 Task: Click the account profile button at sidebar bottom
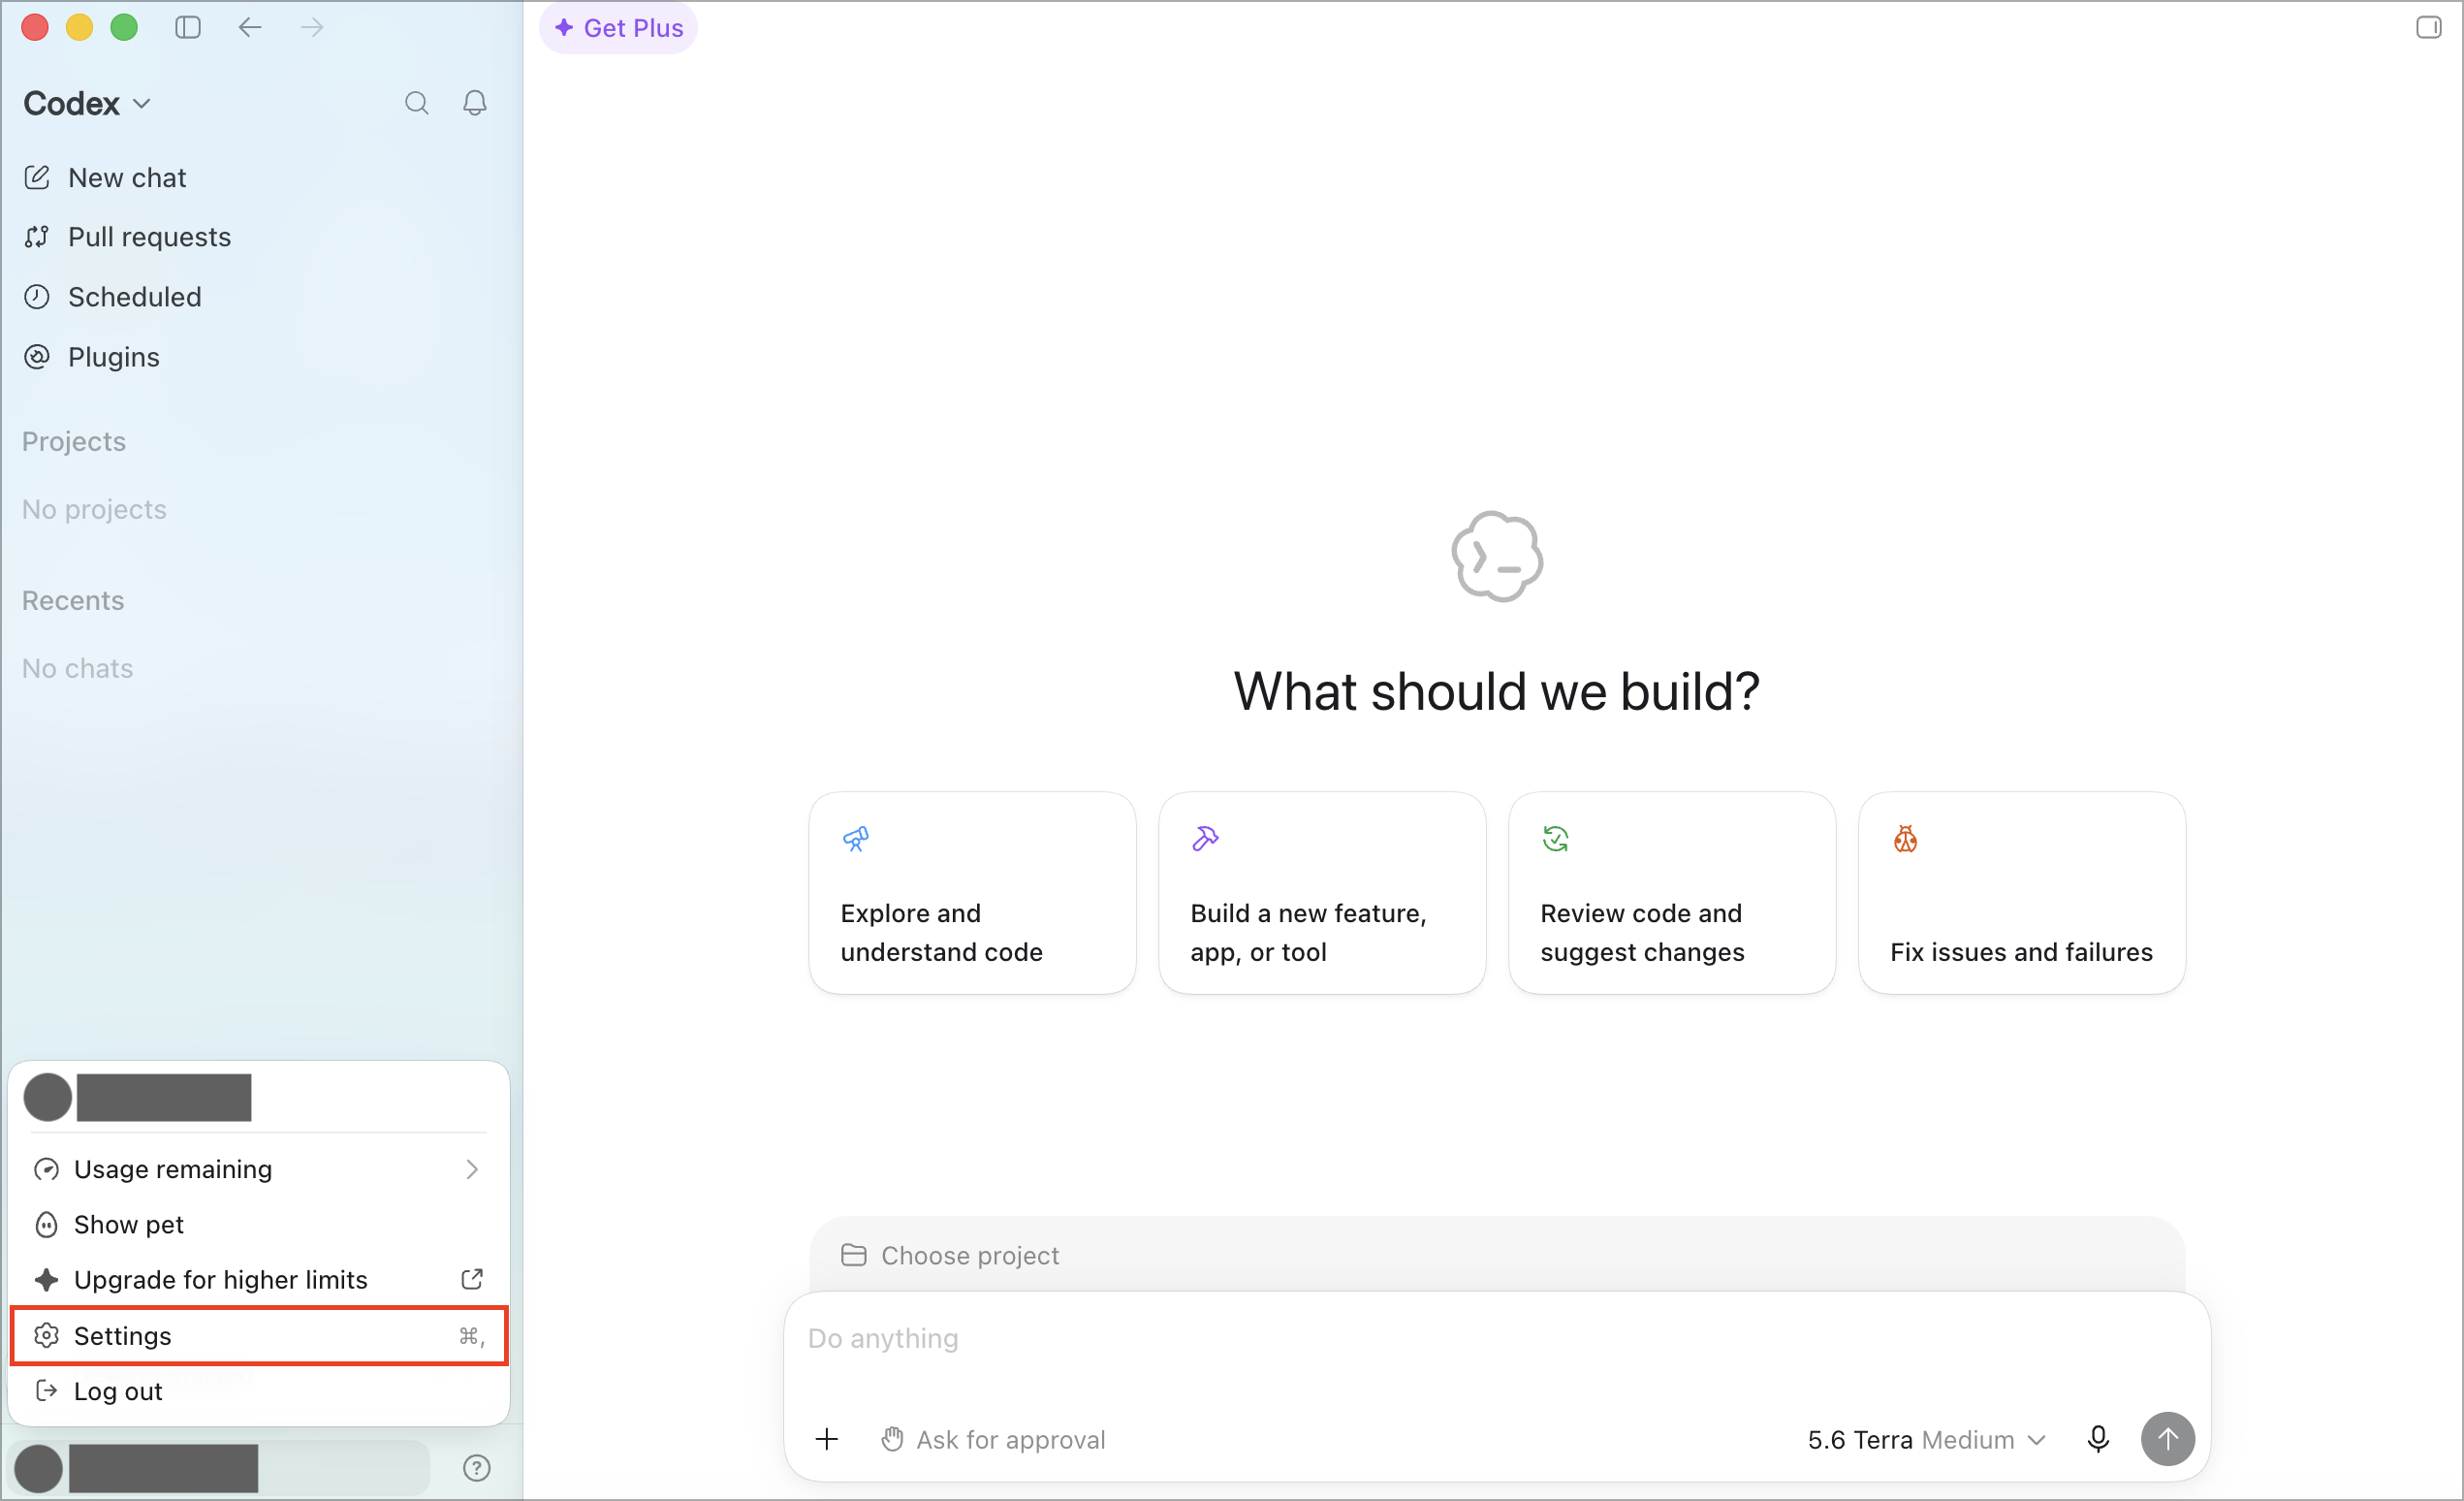point(220,1468)
